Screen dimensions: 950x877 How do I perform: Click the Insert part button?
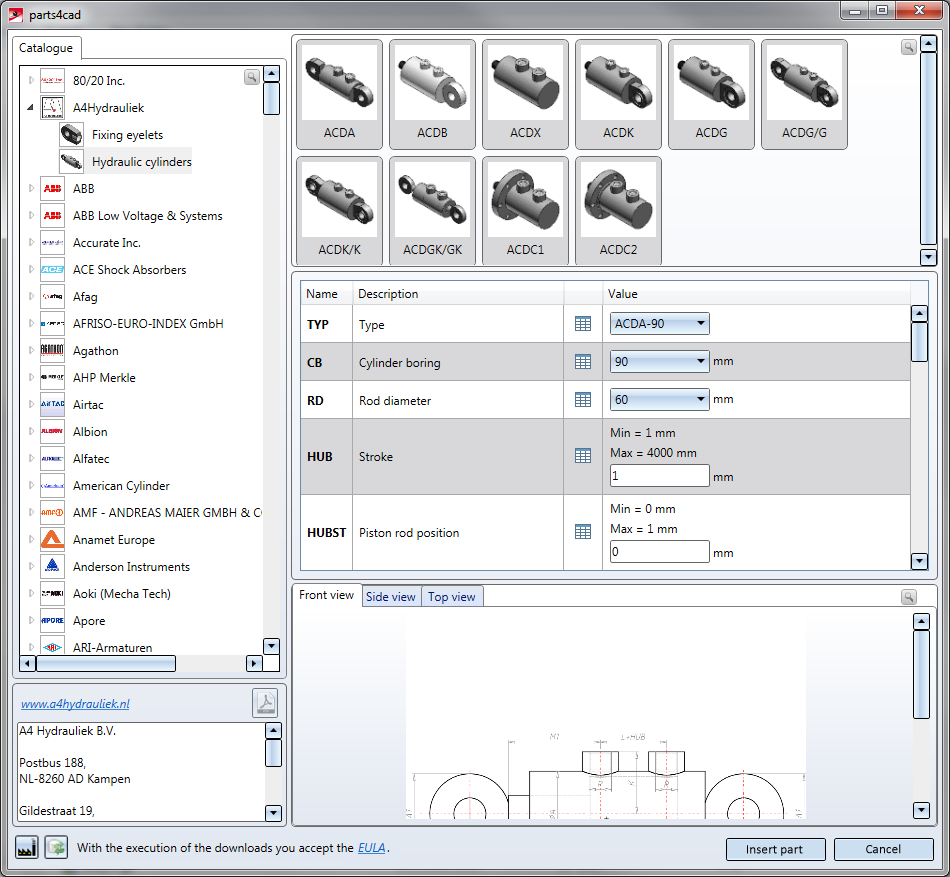coord(775,849)
